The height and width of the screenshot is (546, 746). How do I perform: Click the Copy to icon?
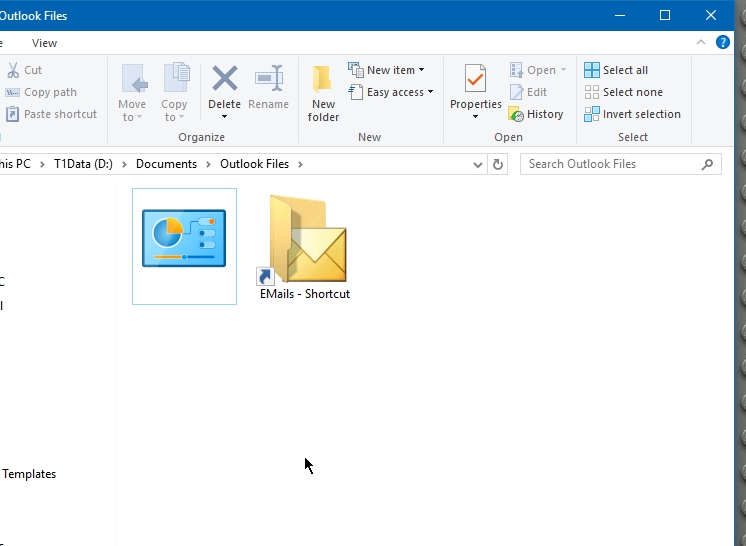pos(175,80)
